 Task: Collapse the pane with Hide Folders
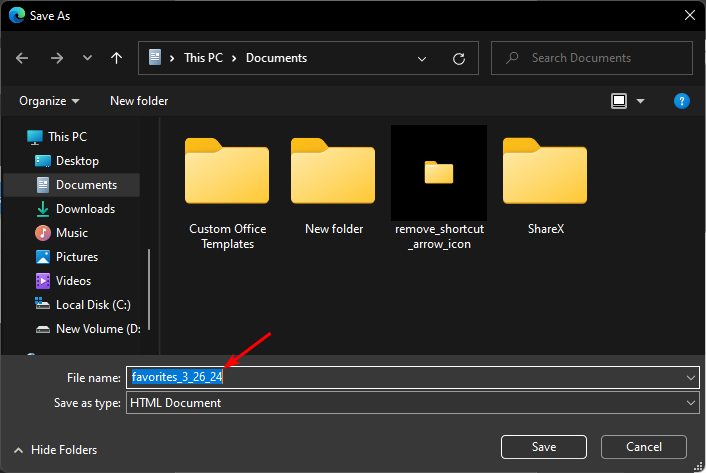coord(56,450)
